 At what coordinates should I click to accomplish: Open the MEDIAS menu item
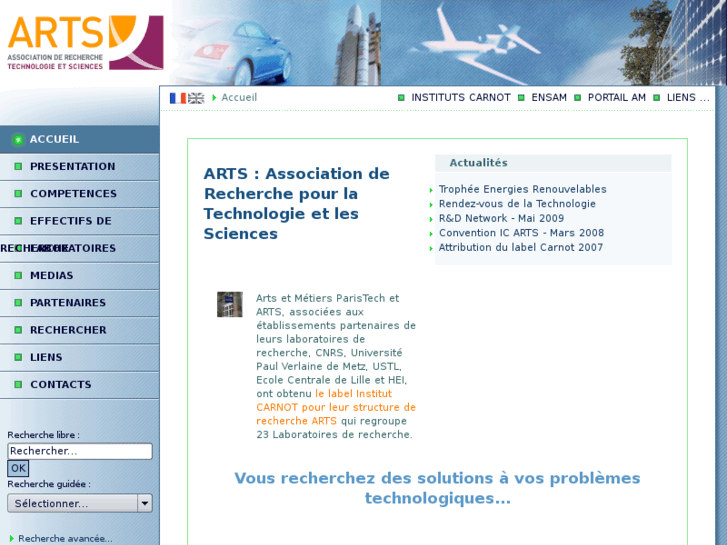[x=79, y=276]
